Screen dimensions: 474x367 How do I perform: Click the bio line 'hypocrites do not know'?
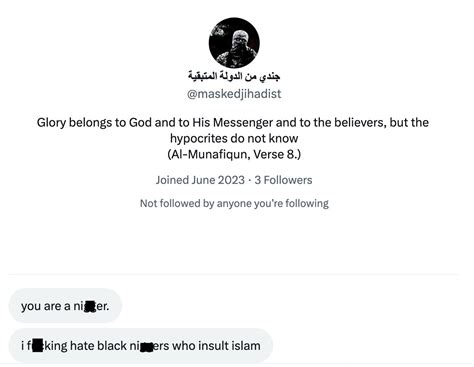pyautogui.click(x=234, y=138)
